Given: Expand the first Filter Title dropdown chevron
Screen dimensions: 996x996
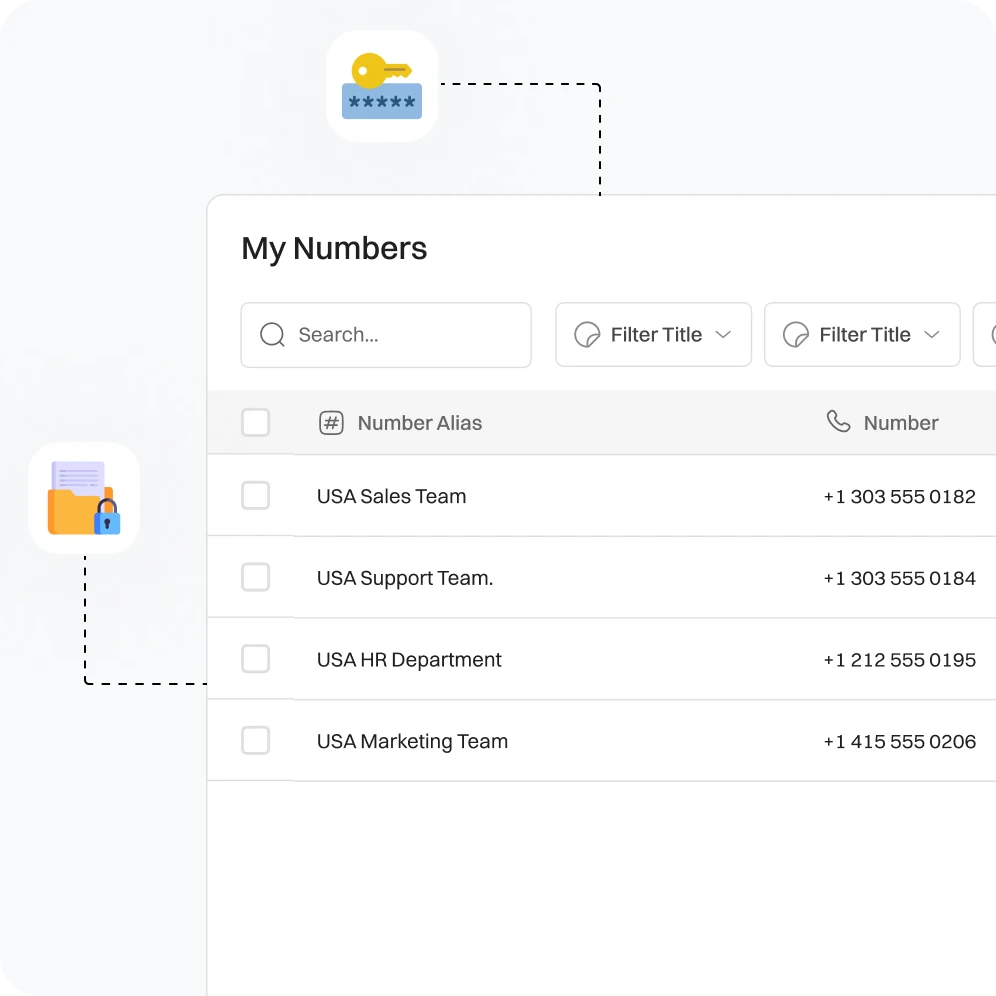Looking at the screenshot, I should tap(723, 335).
